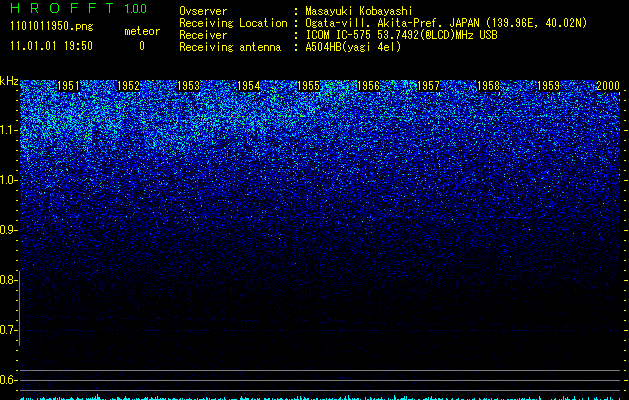Click the Ovserver label

point(203,11)
